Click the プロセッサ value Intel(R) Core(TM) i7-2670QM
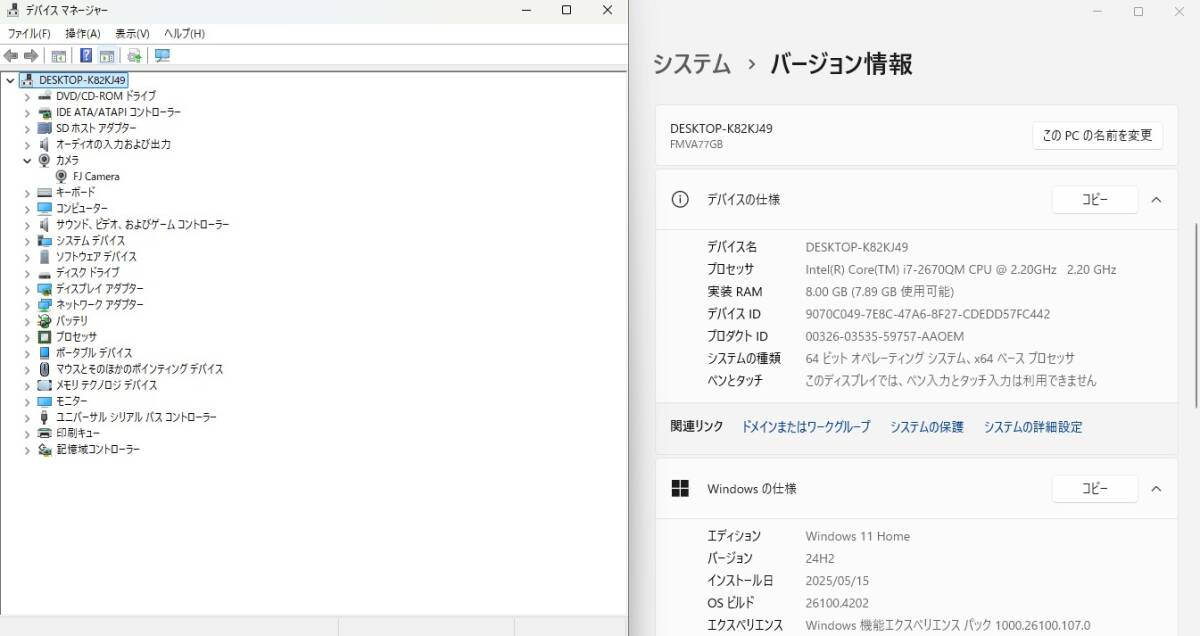This screenshot has width=1200, height=636. click(x=961, y=270)
